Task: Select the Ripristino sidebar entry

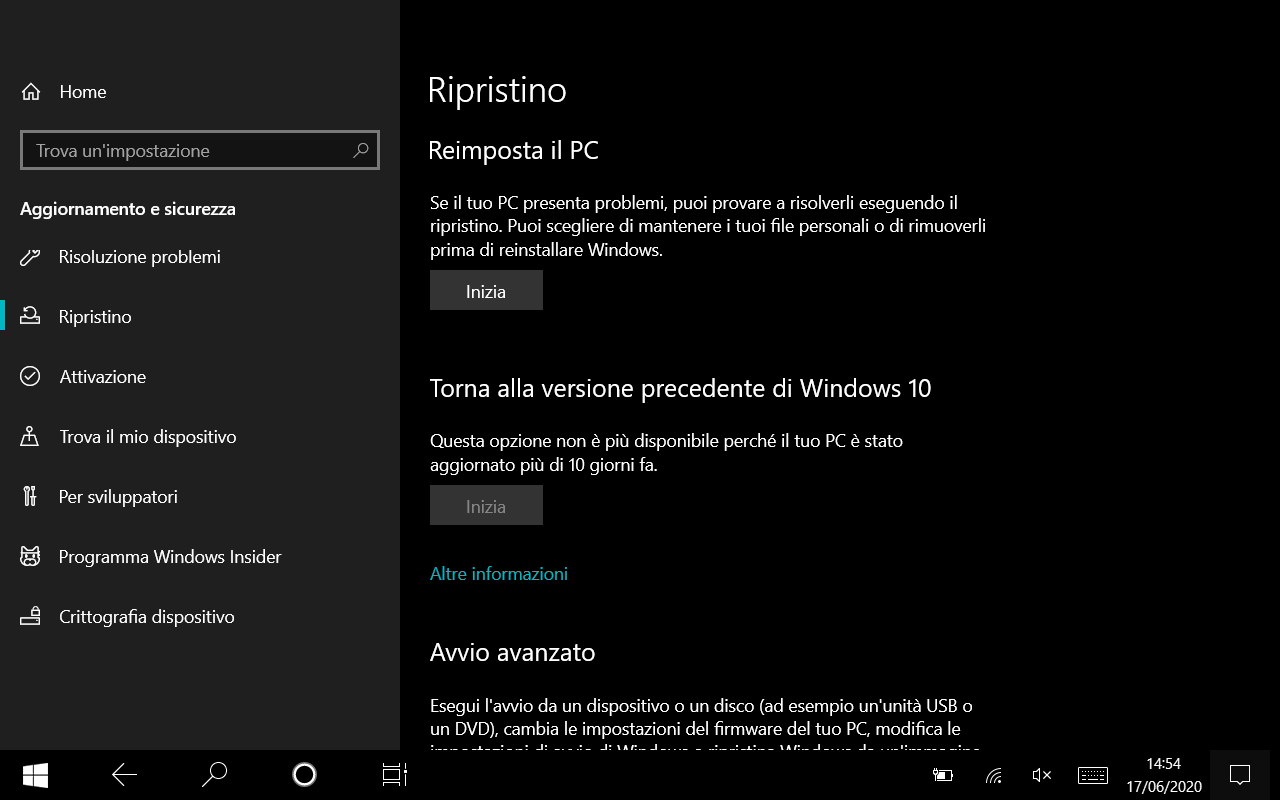Action: pos(200,317)
